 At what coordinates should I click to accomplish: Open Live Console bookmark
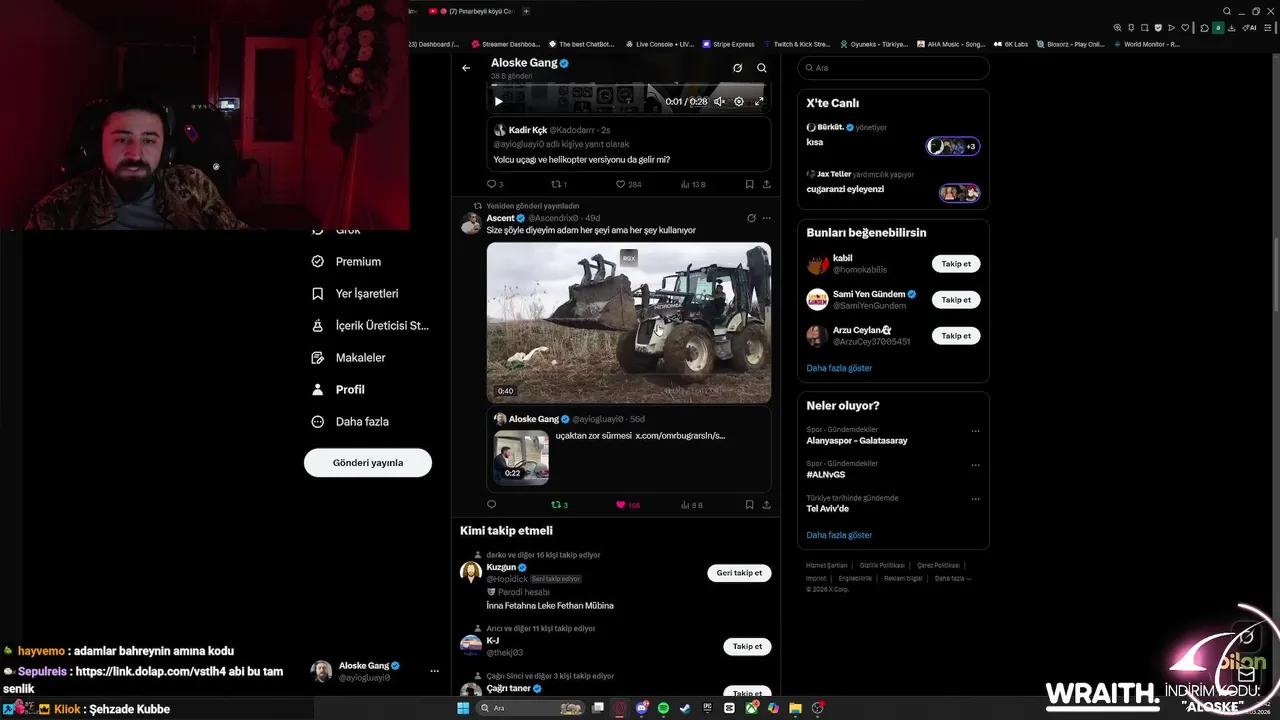point(660,44)
